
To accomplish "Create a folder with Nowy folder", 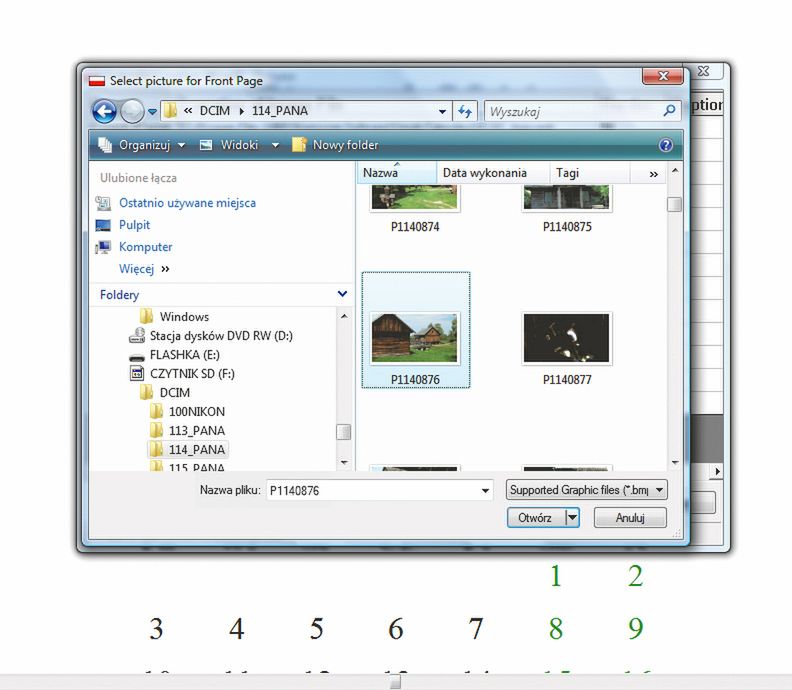I will [x=336, y=145].
